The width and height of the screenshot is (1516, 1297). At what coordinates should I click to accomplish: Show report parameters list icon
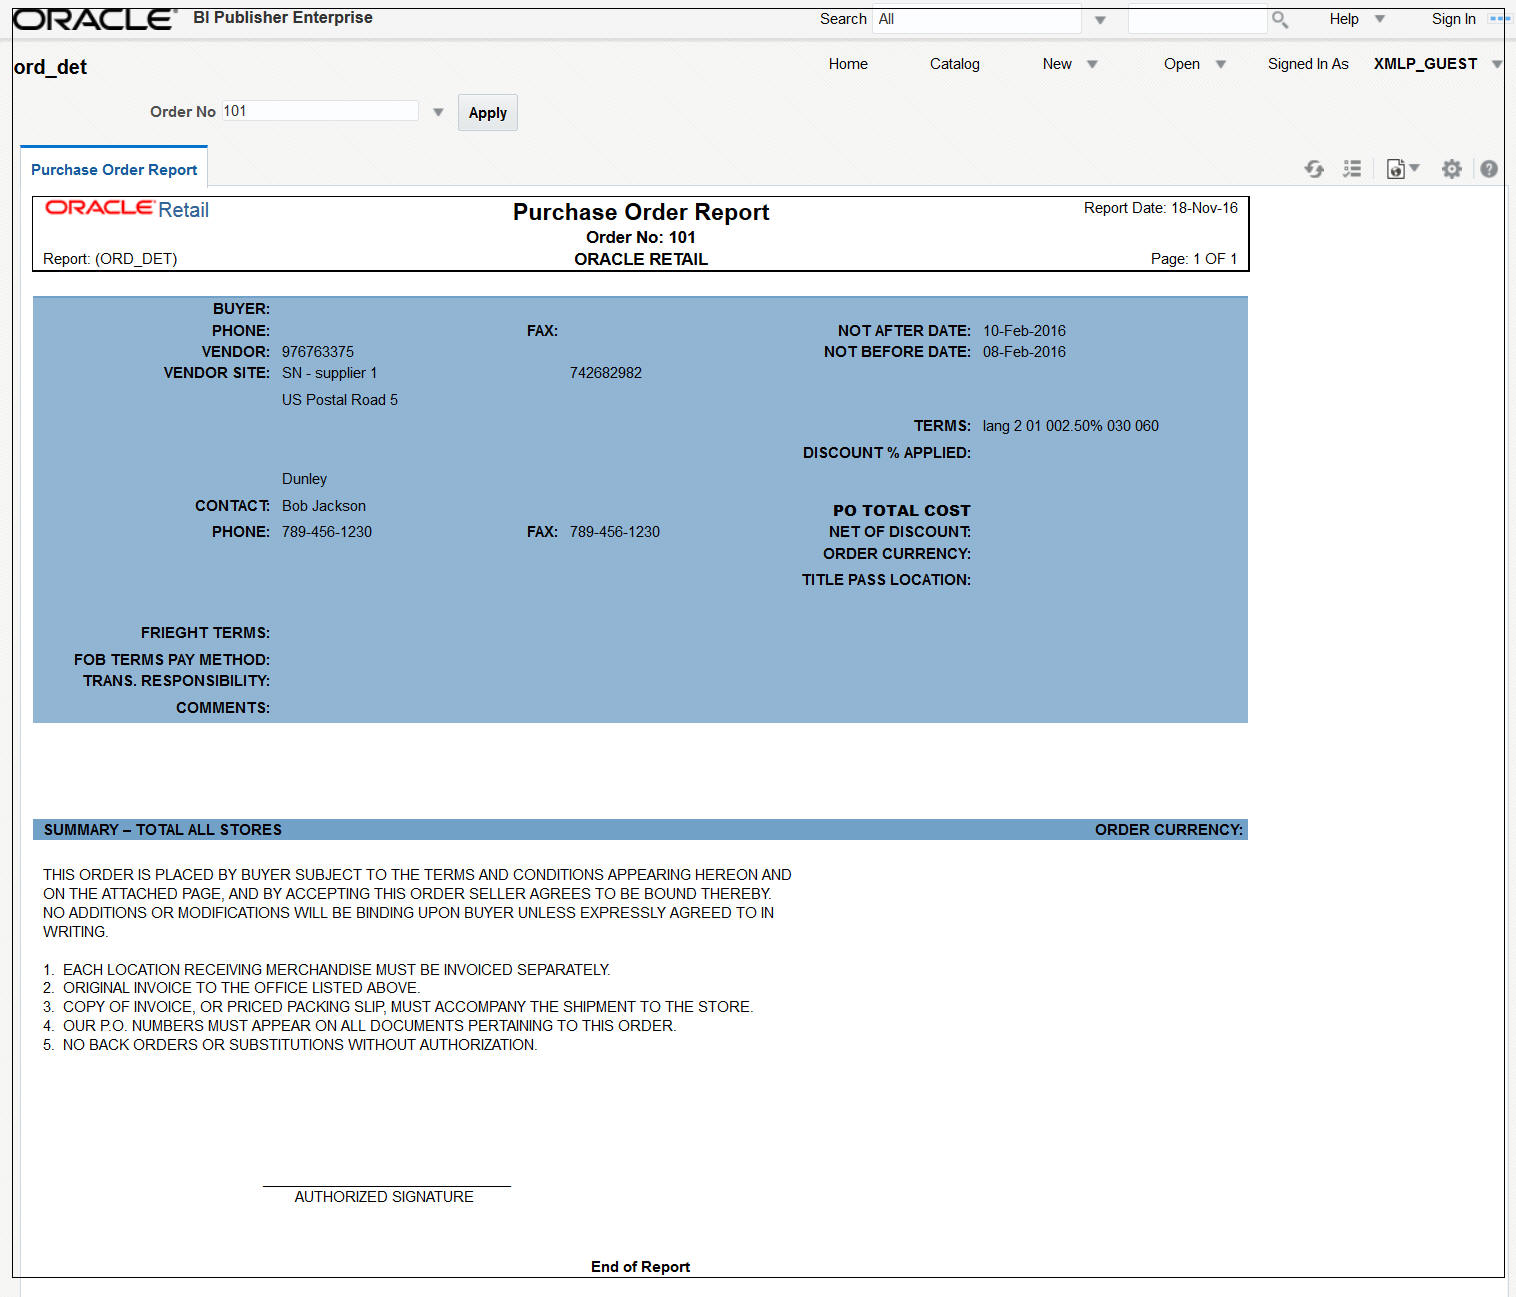(x=1352, y=169)
